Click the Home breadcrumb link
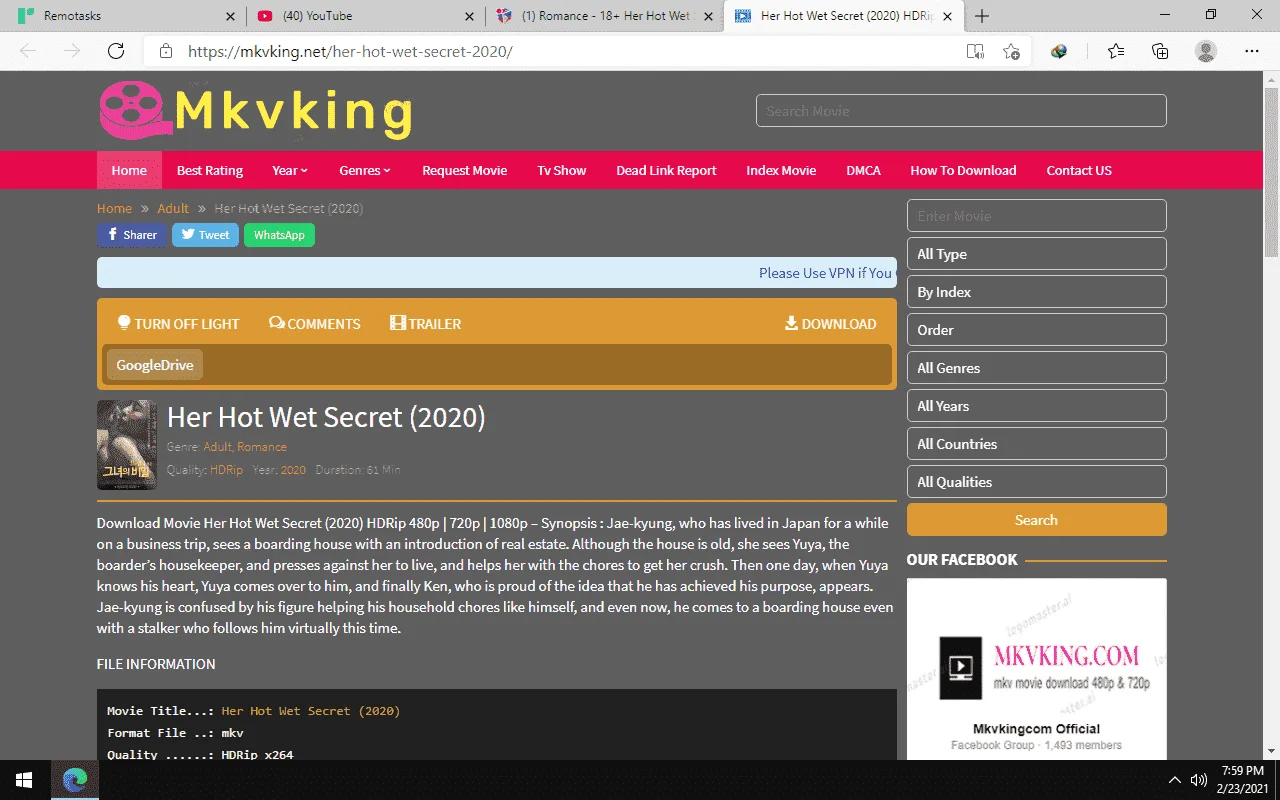The width and height of the screenshot is (1280, 800). tap(114, 208)
